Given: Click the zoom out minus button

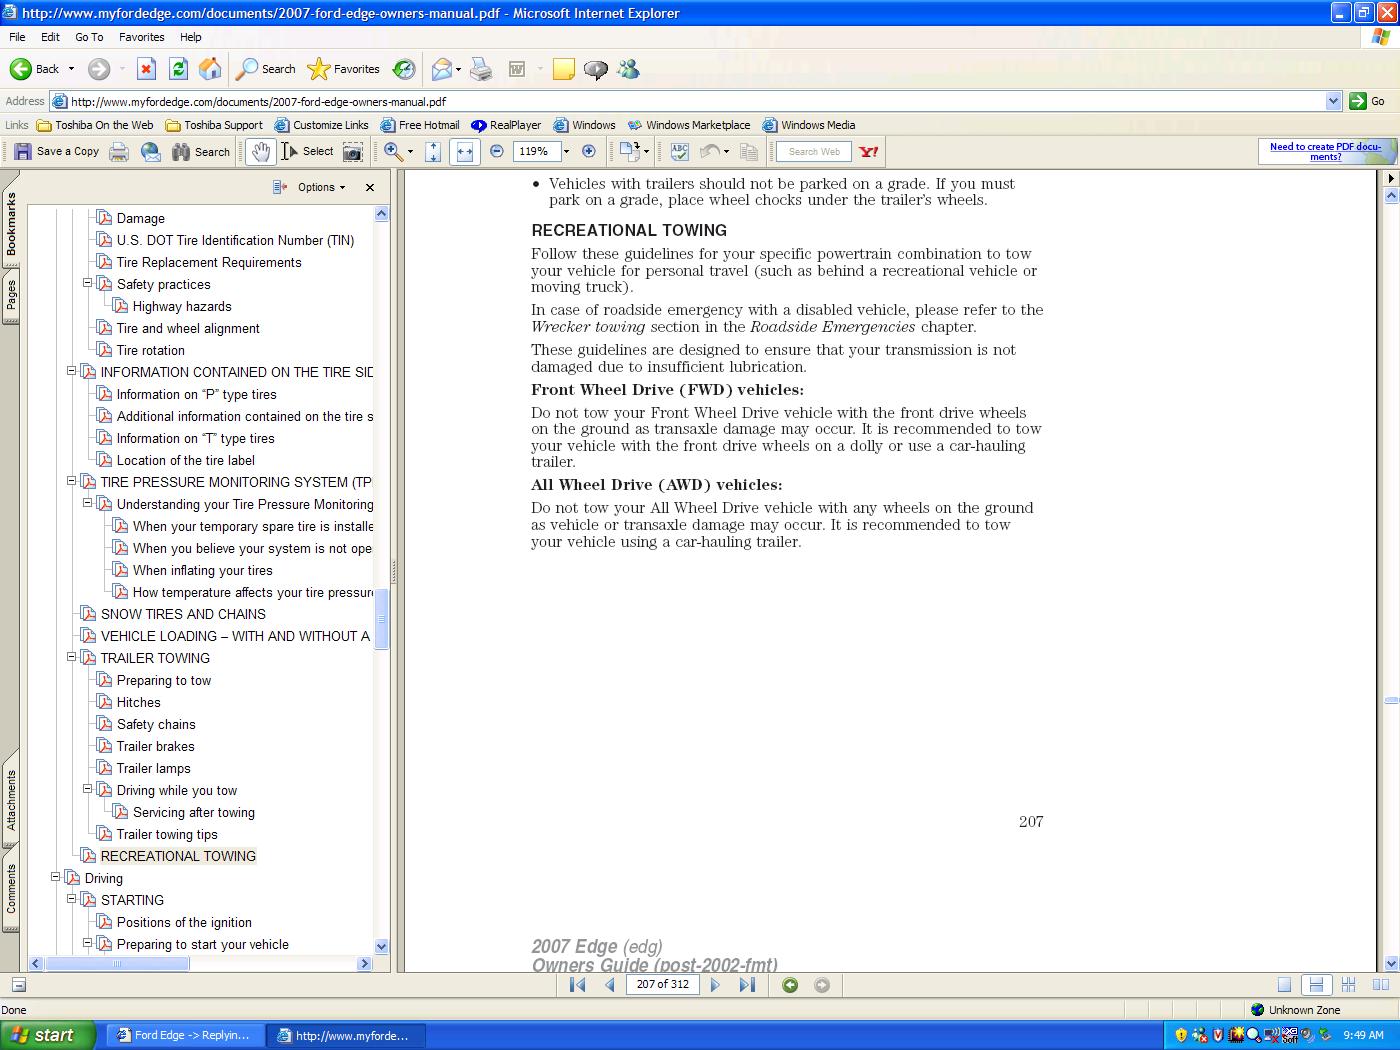Looking at the screenshot, I should (x=497, y=152).
